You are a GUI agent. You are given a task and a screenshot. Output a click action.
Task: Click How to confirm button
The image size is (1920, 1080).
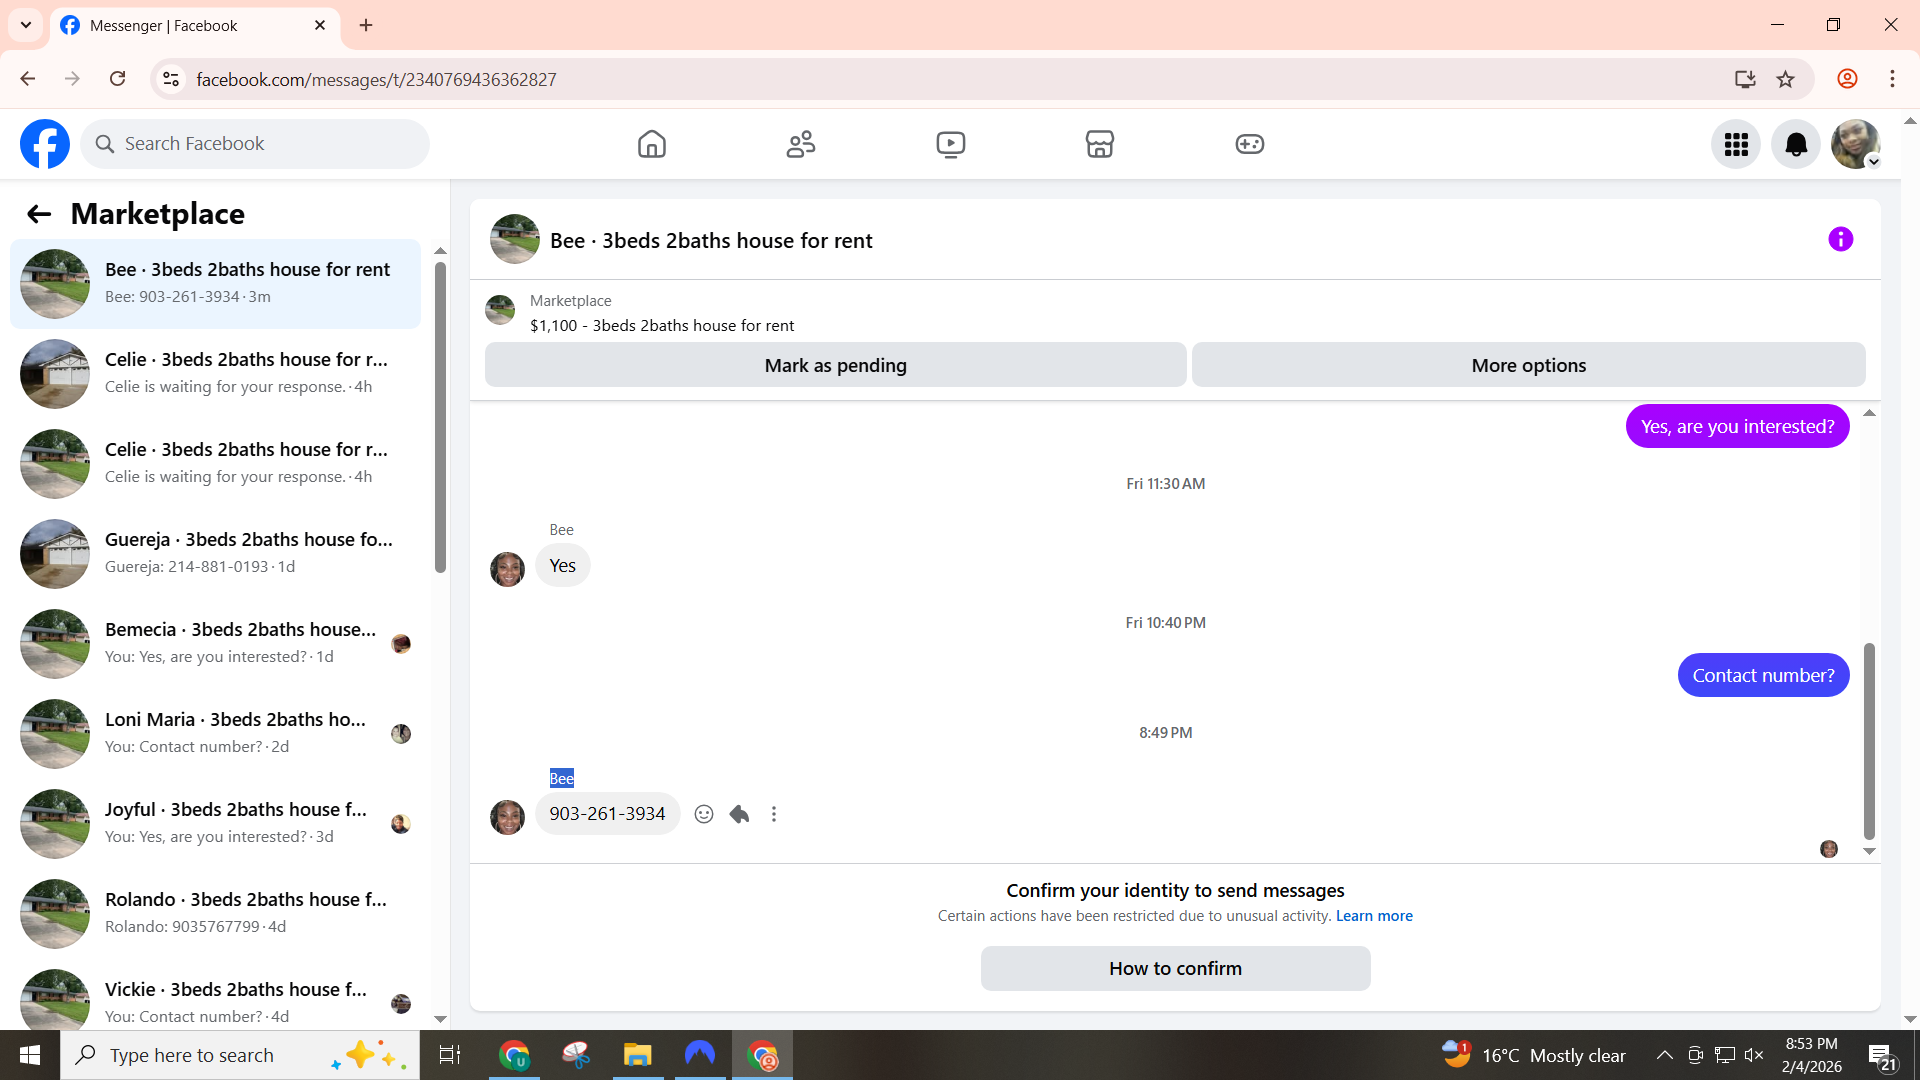pos(1175,968)
